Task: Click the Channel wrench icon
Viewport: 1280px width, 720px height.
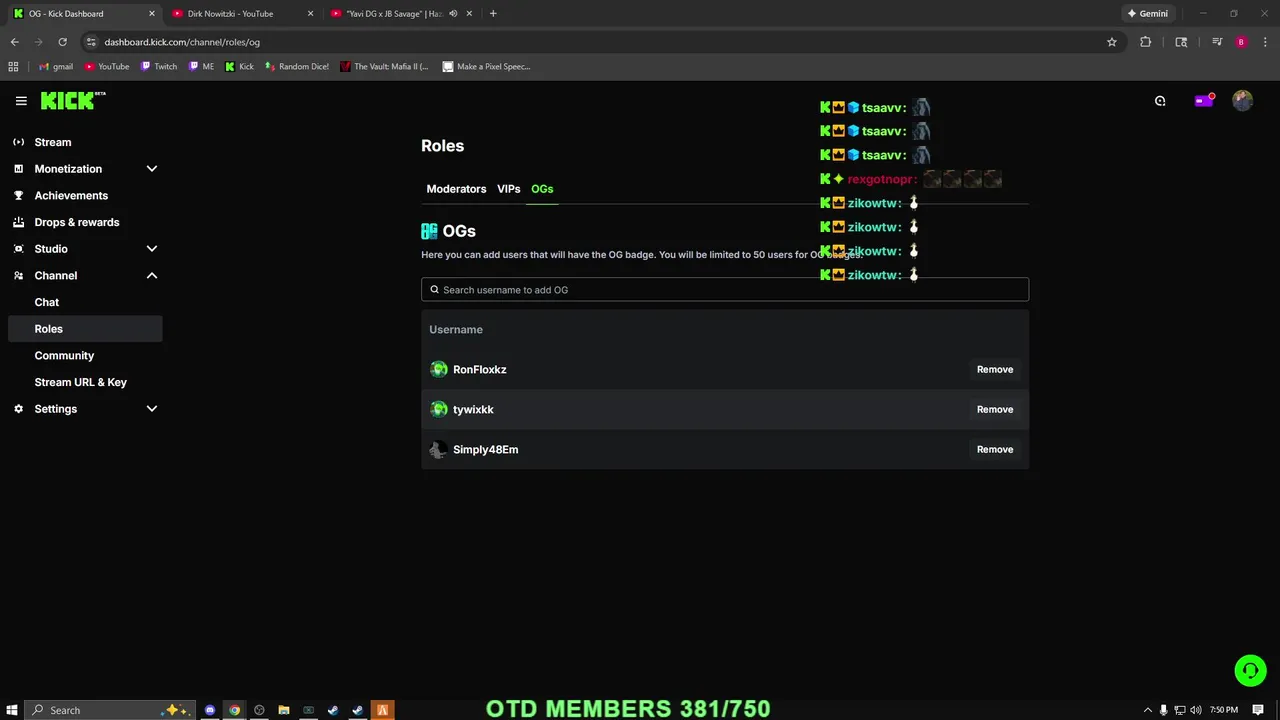Action: click(x=18, y=275)
